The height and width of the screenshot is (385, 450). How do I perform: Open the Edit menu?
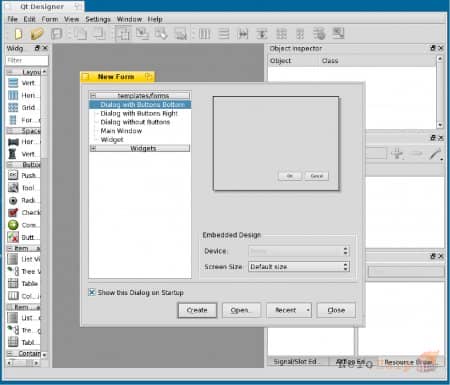click(x=29, y=19)
